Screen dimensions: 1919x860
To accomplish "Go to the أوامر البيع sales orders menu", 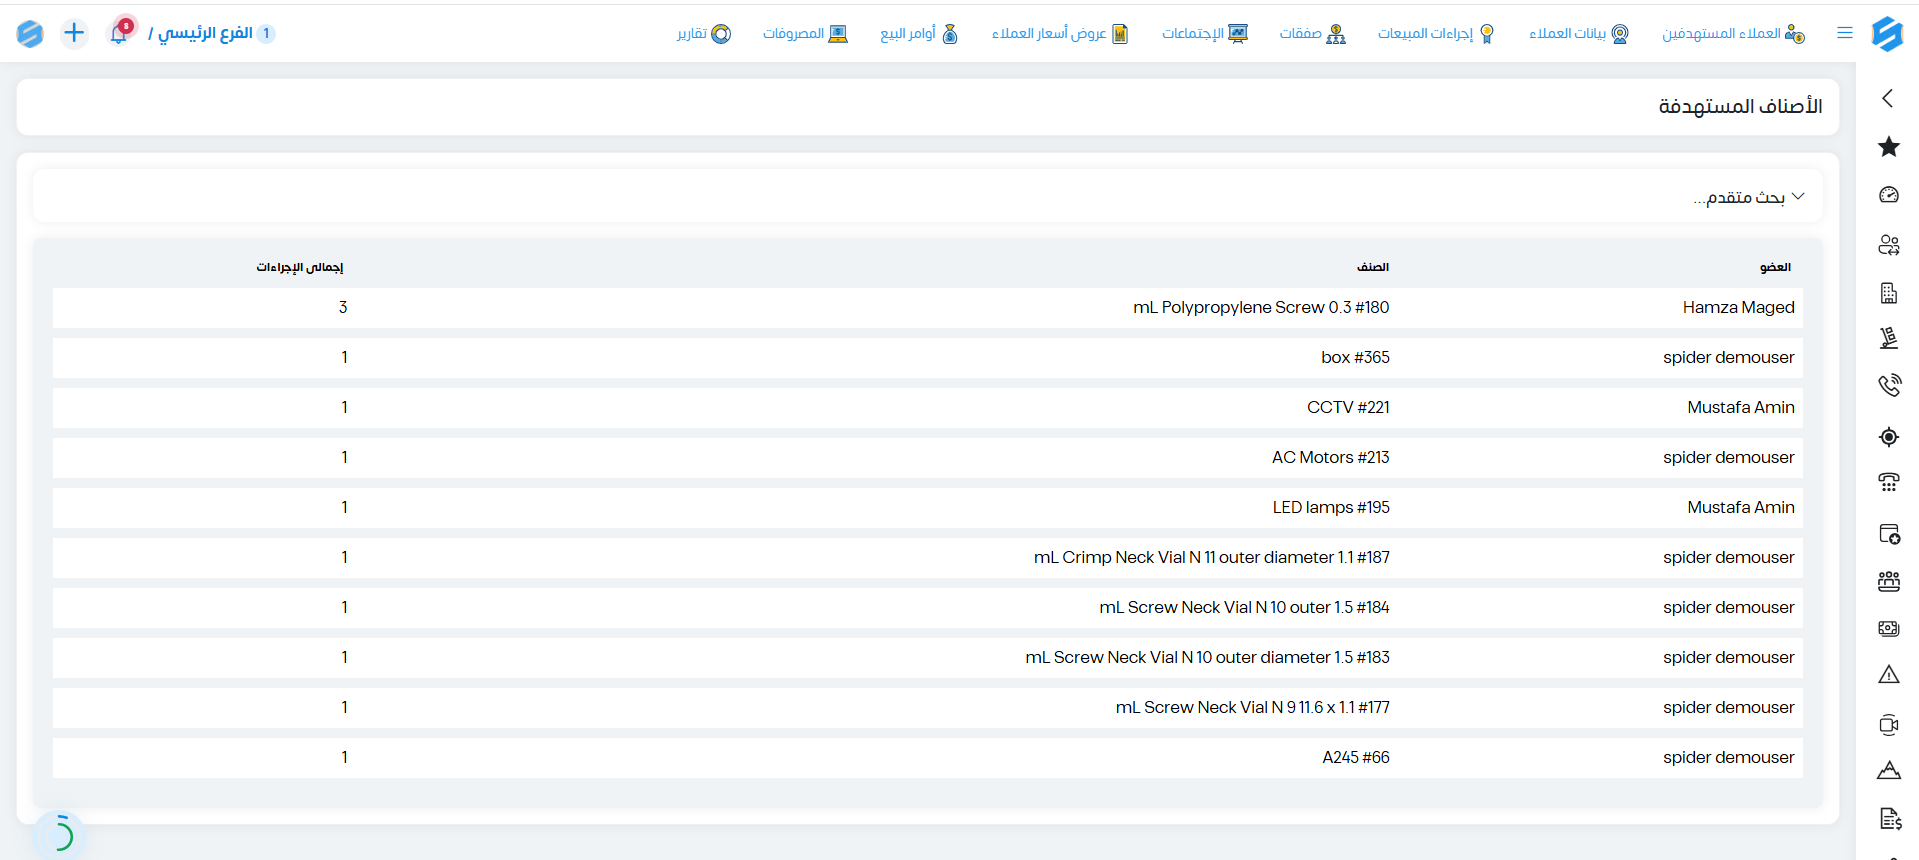I will click(919, 34).
